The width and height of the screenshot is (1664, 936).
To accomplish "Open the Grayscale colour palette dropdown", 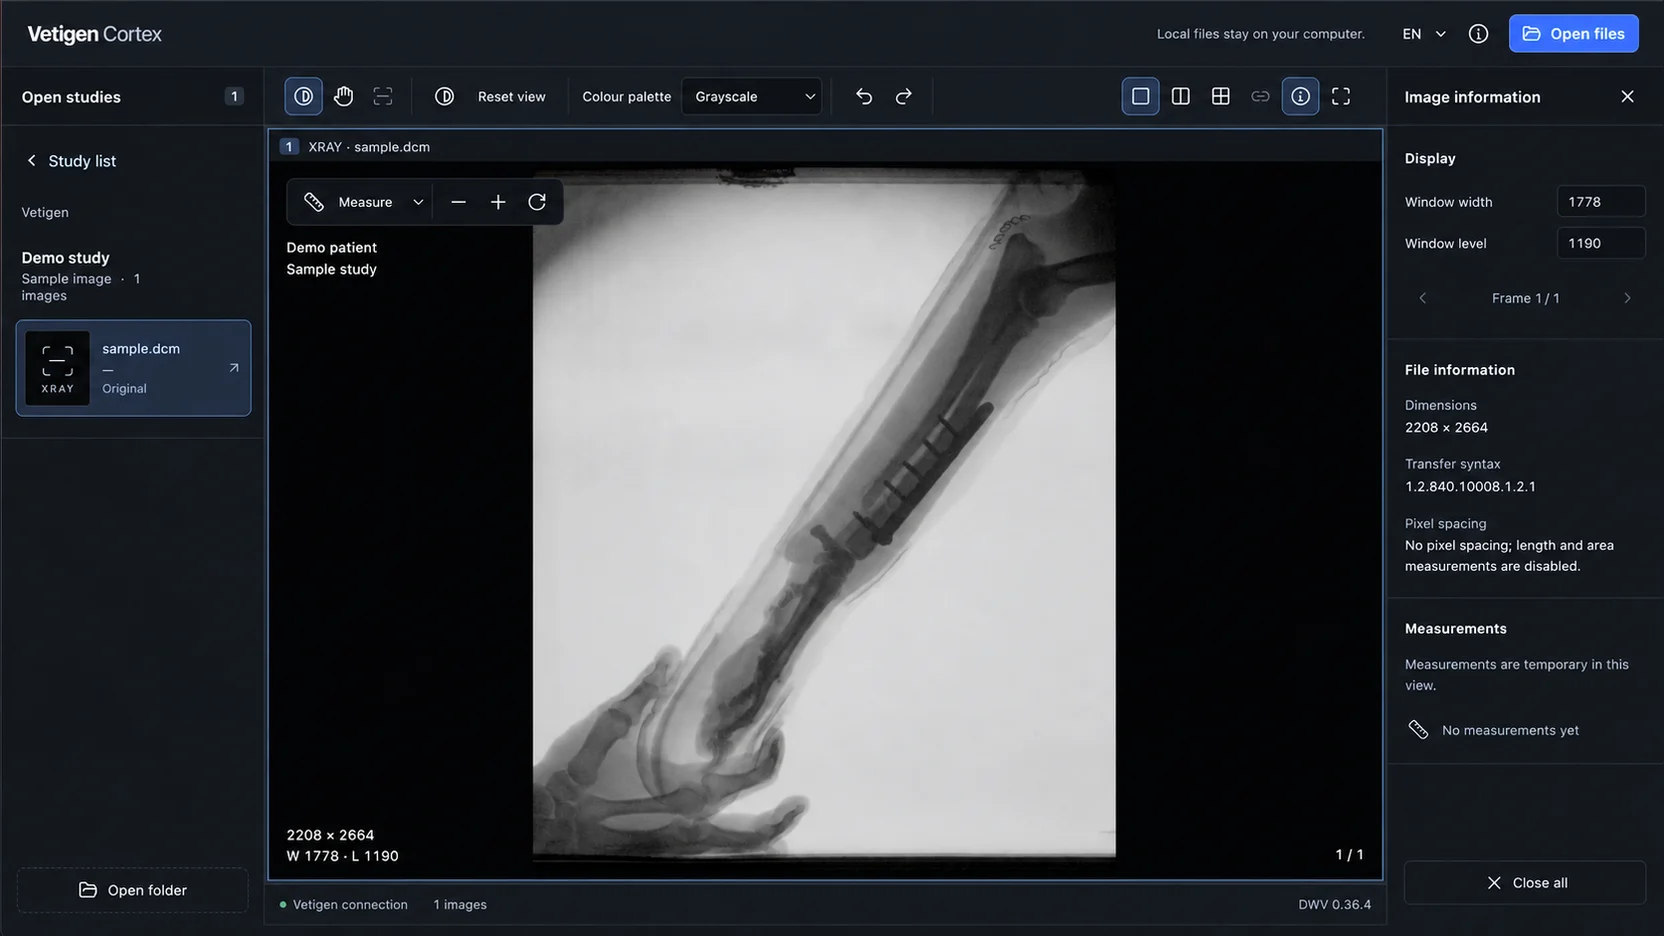I will (752, 96).
